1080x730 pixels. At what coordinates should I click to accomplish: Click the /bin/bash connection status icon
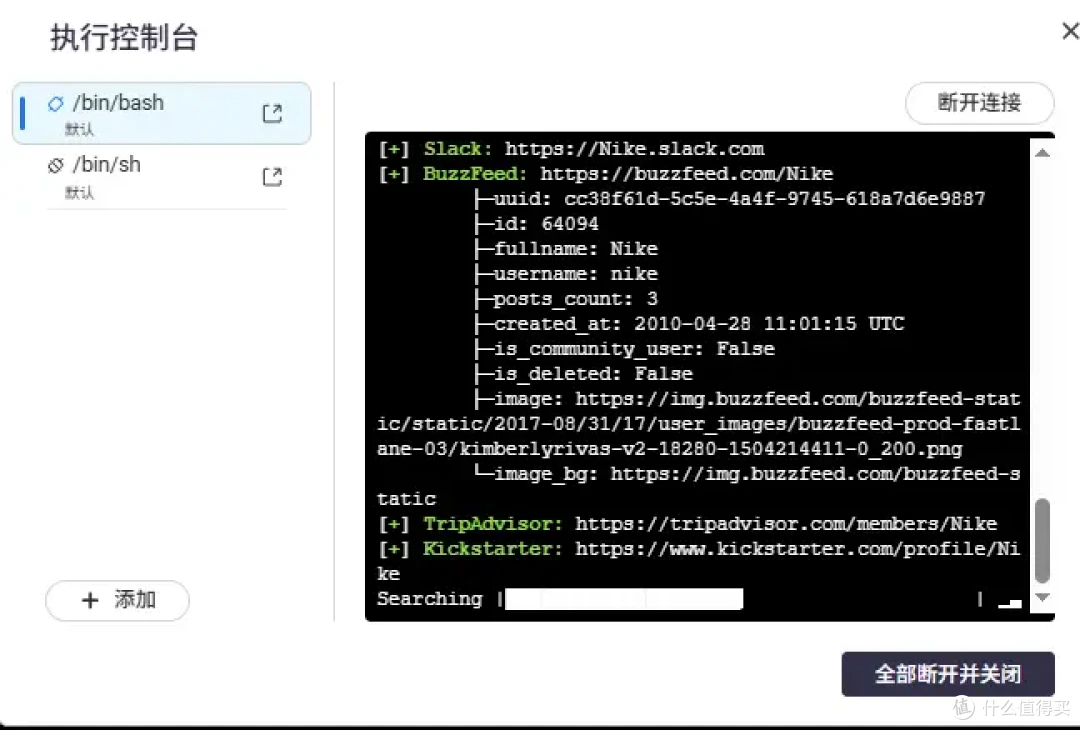(56, 103)
